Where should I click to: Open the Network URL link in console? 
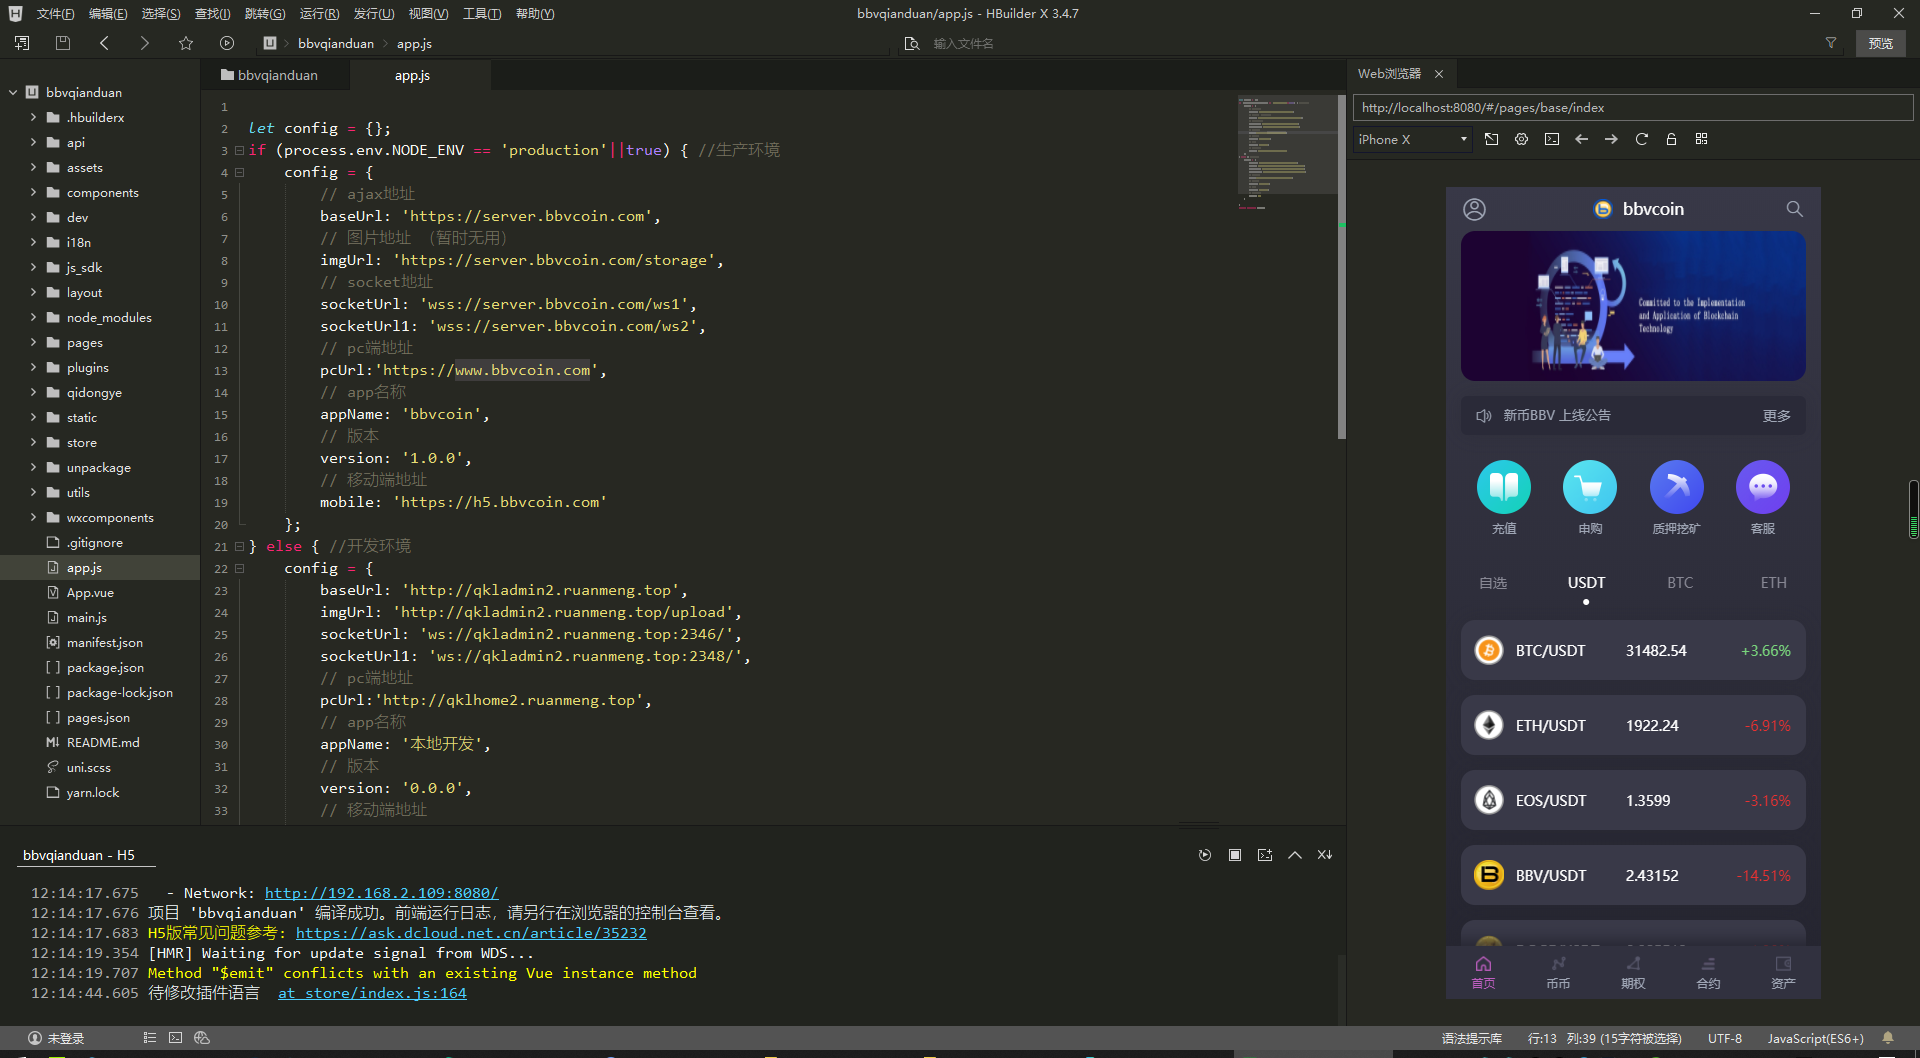(381, 893)
